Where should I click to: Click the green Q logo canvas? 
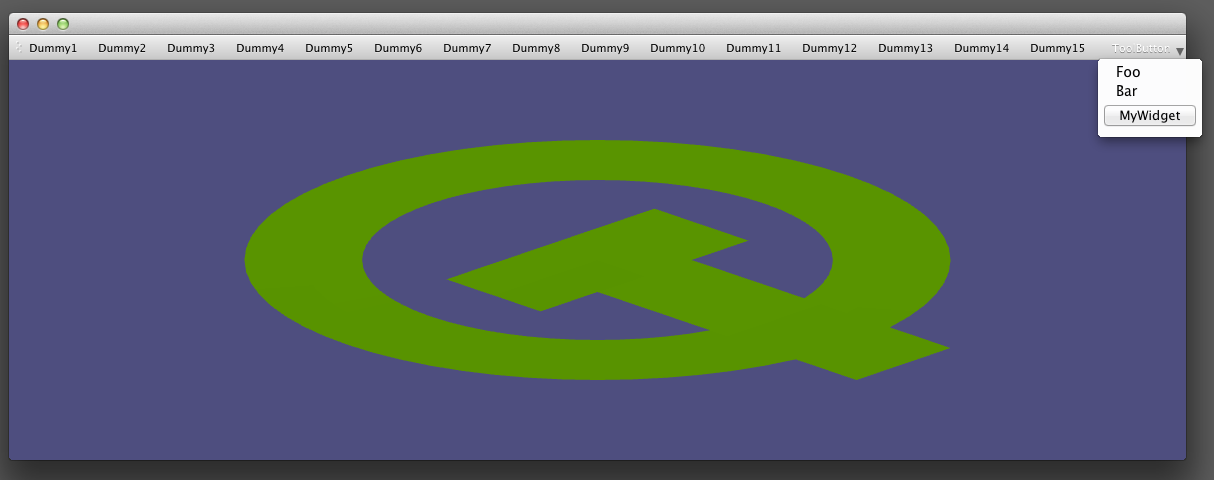click(x=597, y=260)
